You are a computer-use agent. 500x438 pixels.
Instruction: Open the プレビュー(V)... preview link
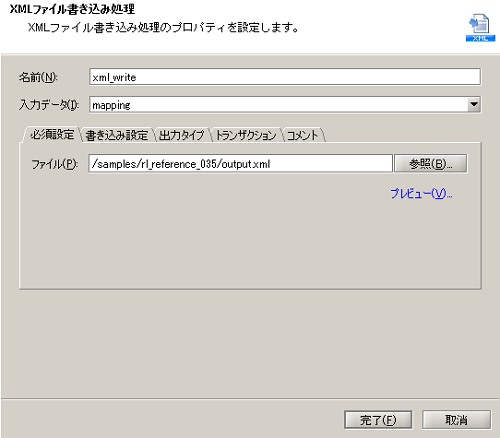[421, 194]
